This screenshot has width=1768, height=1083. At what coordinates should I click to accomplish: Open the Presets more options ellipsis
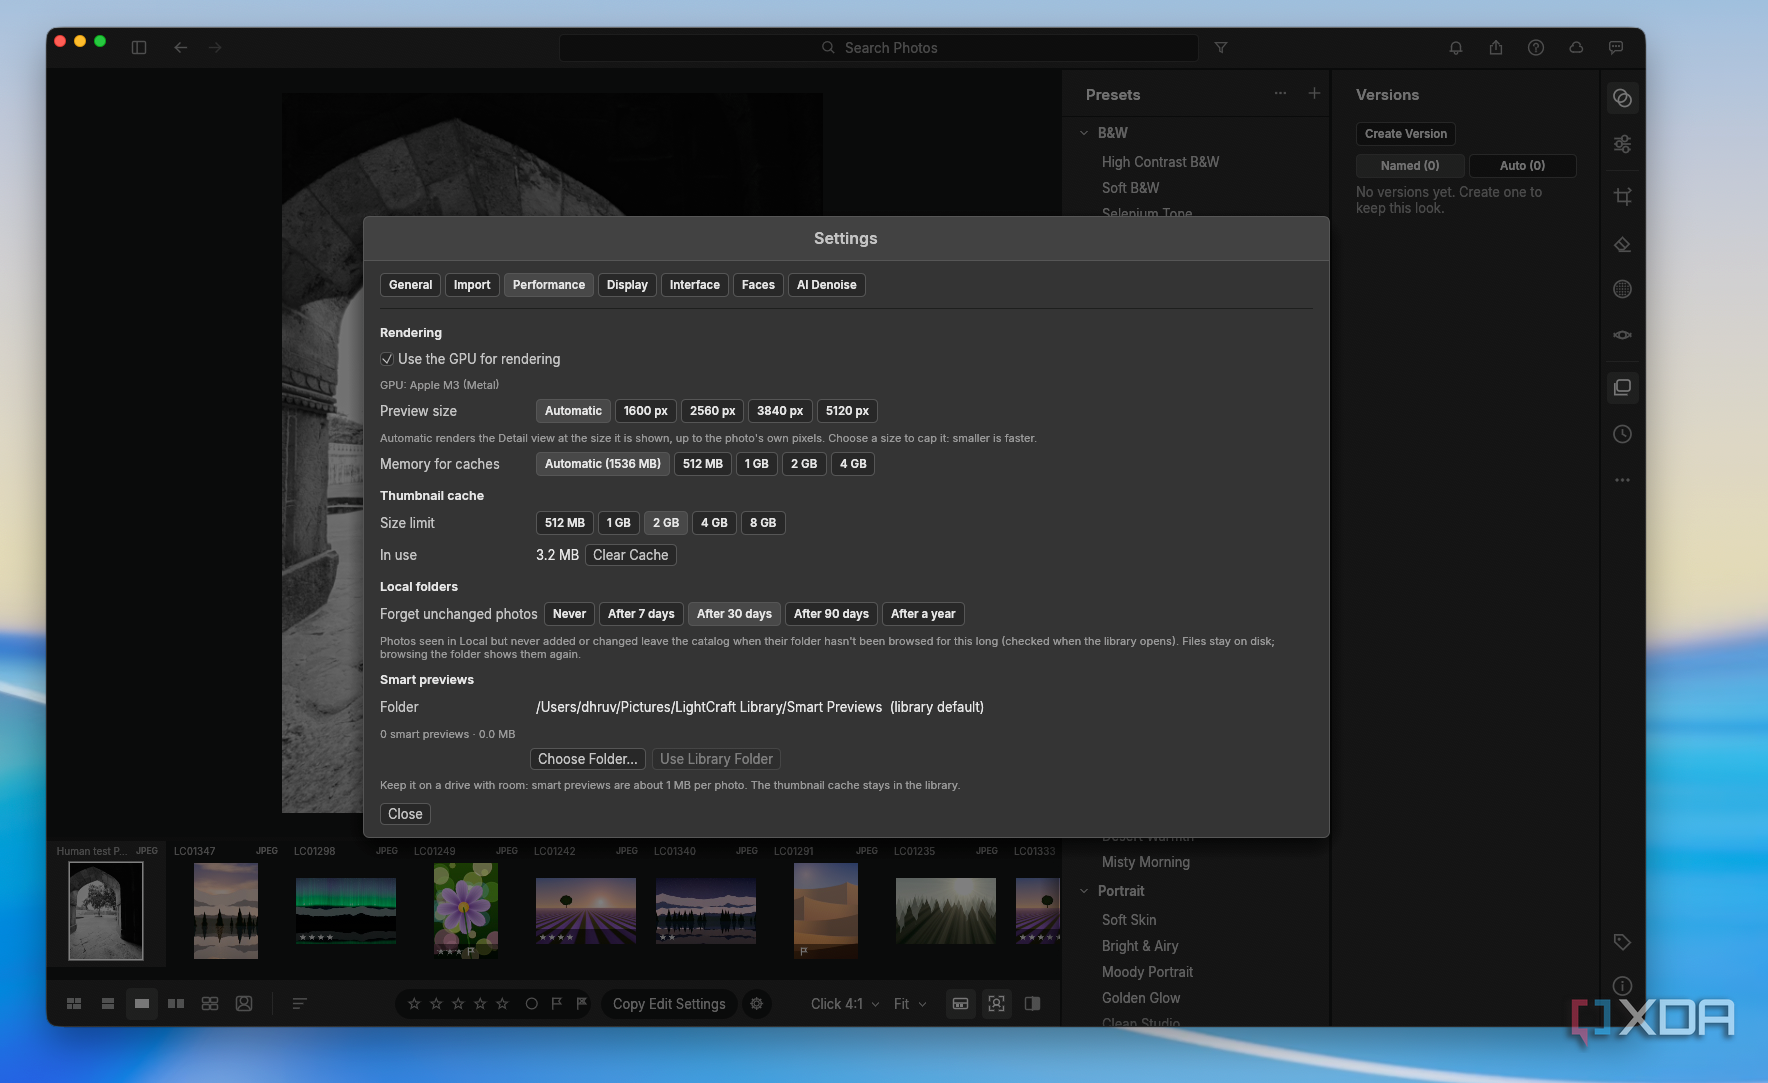(1280, 93)
